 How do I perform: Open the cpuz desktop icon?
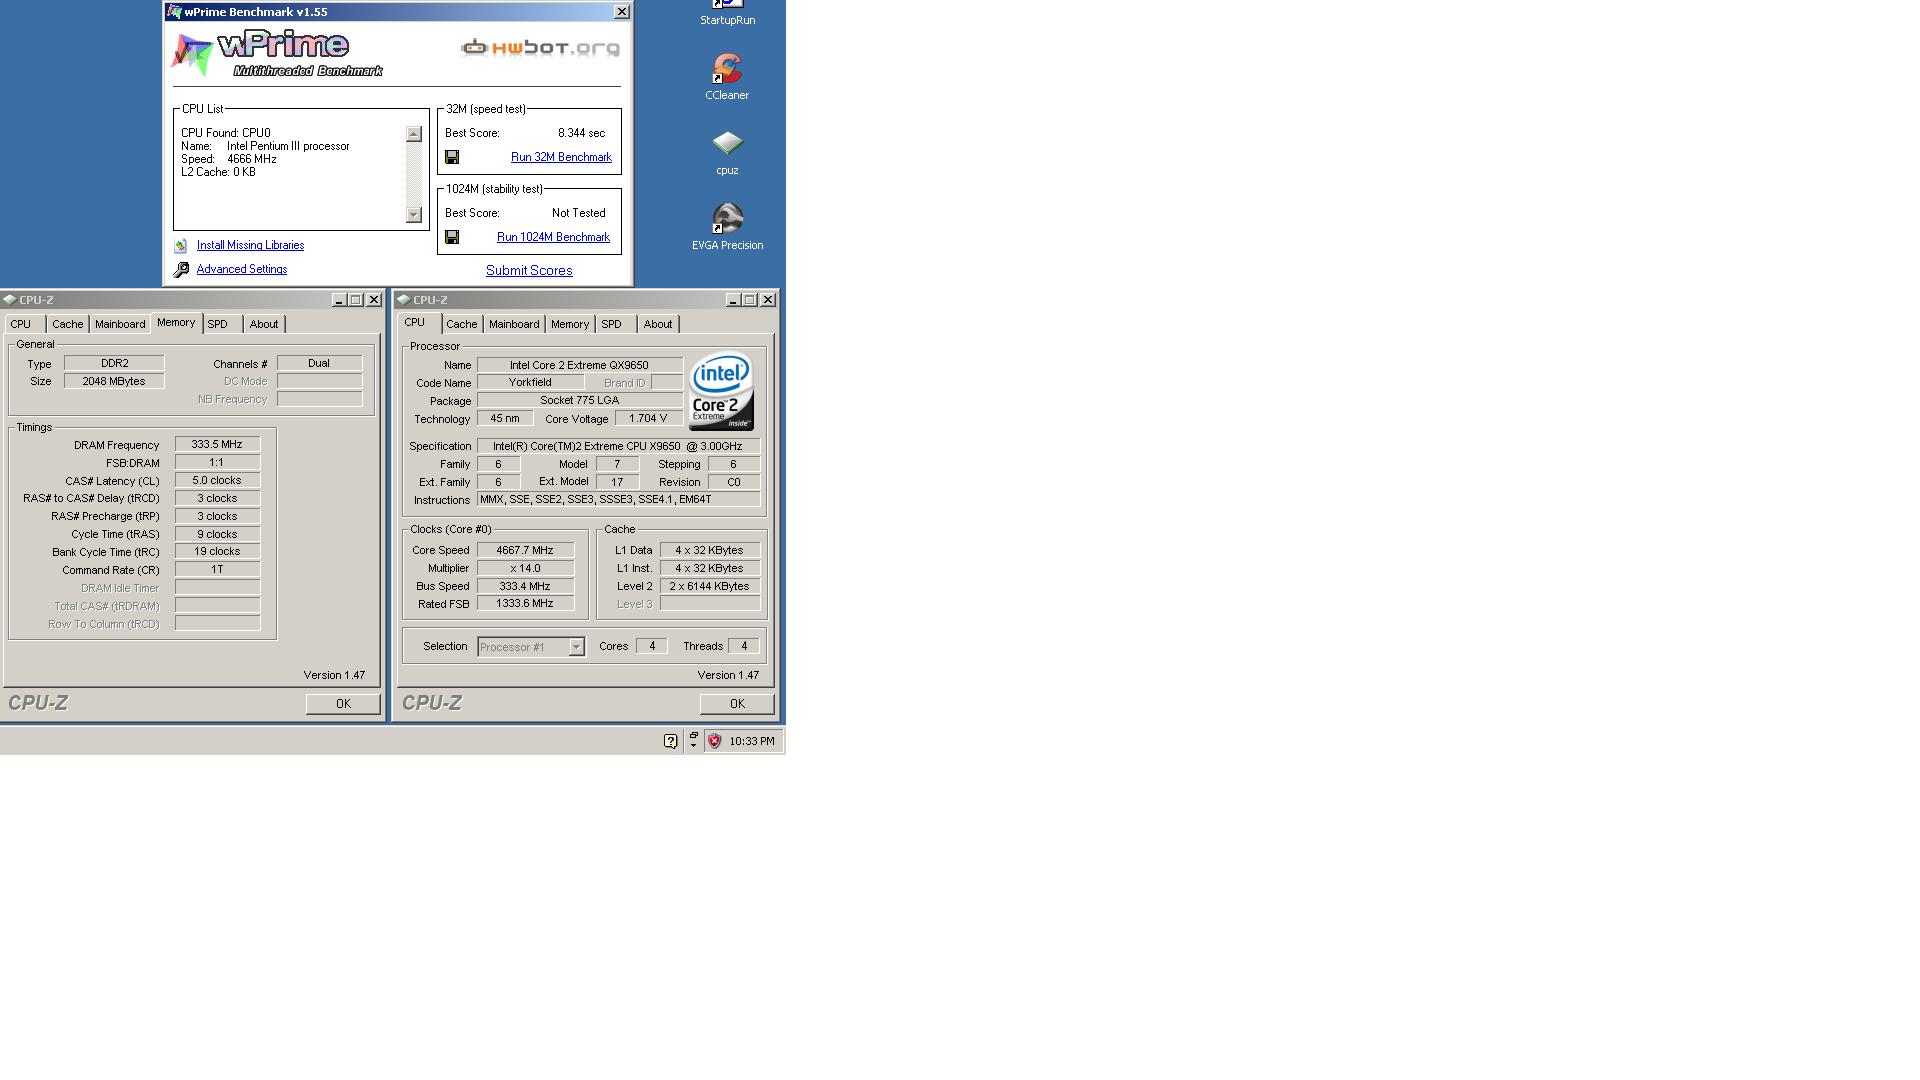727,153
